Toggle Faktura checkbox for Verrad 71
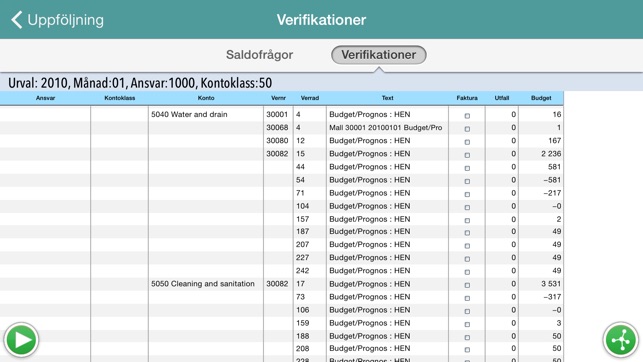Viewport: 643px width, 362px height. [x=467, y=194]
